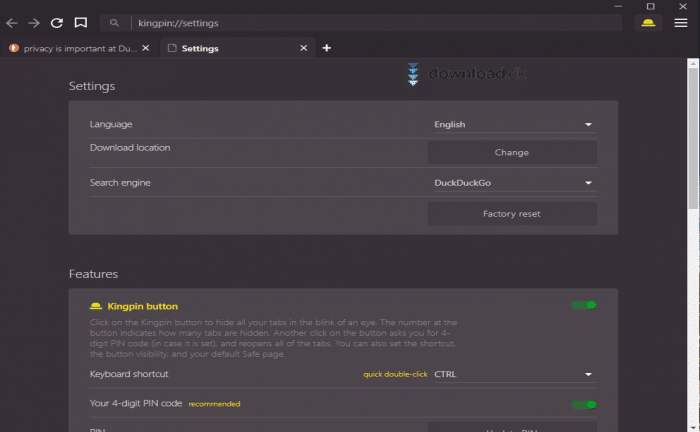Click the forward navigation arrow
Screen dimensions: 700x432
(34, 22)
